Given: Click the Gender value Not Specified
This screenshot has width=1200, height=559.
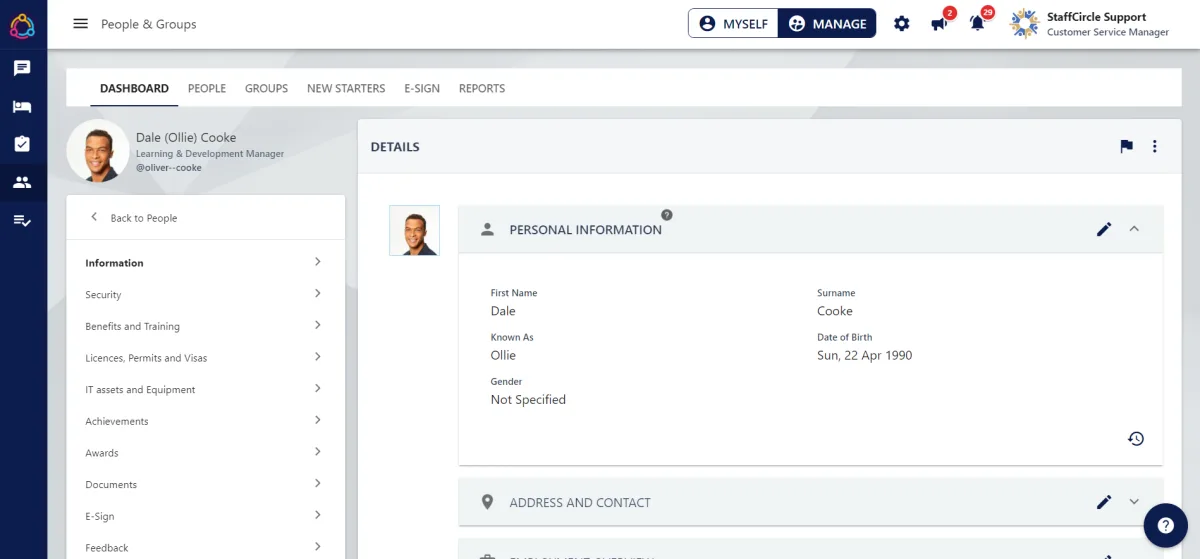Looking at the screenshot, I should click(528, 399).
